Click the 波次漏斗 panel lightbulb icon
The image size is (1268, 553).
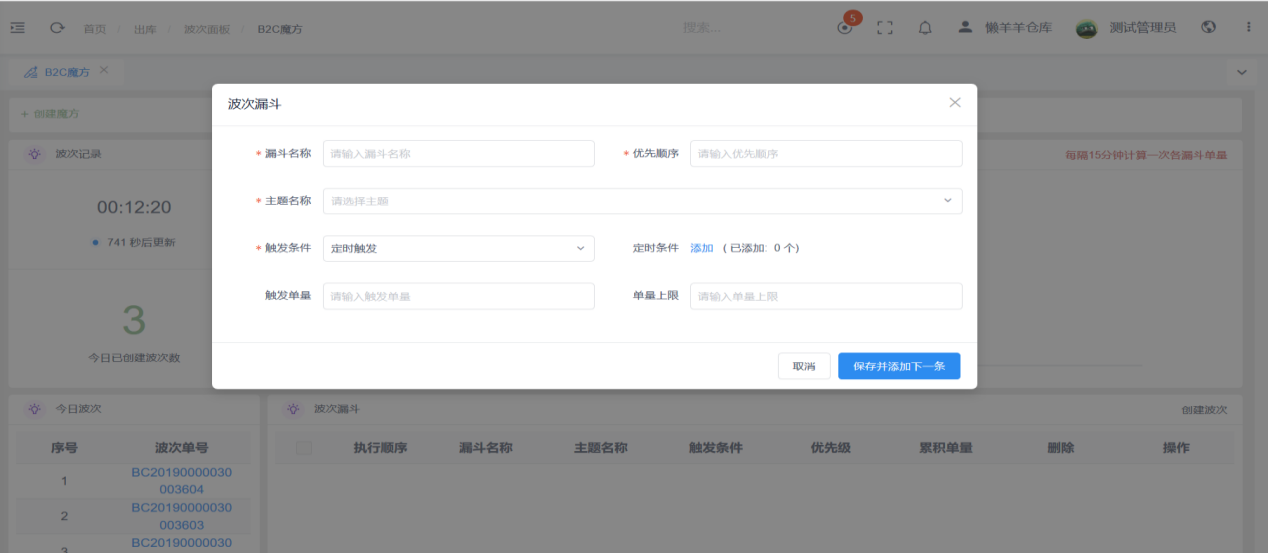pyautogui.click(x=292, y=409)
